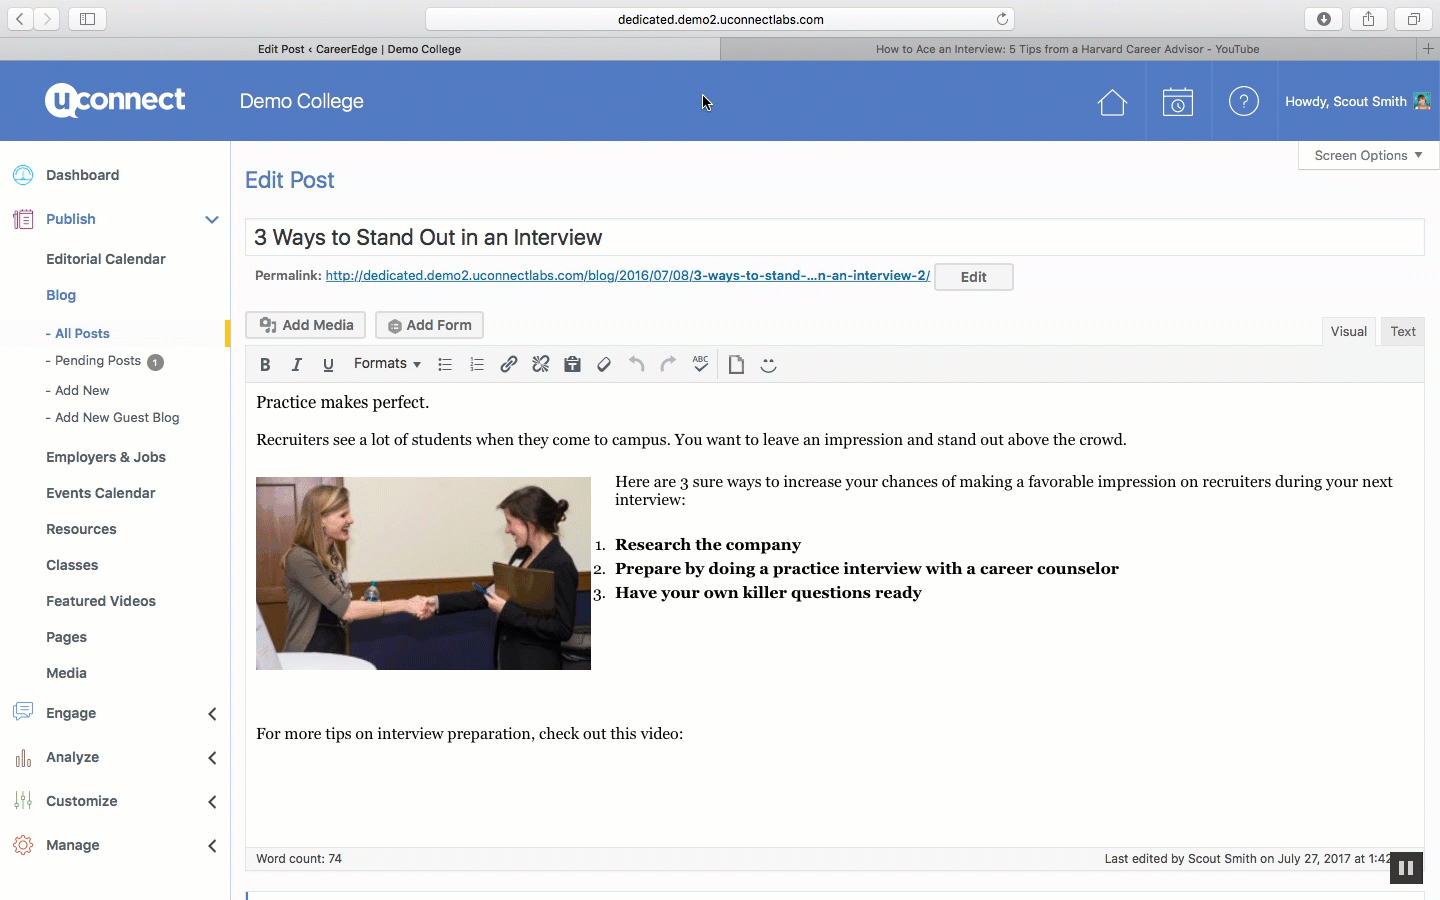Click the clear formatting eraser icon
The width and height of the screenshot is (1440, 900).
tap(604, 365)
